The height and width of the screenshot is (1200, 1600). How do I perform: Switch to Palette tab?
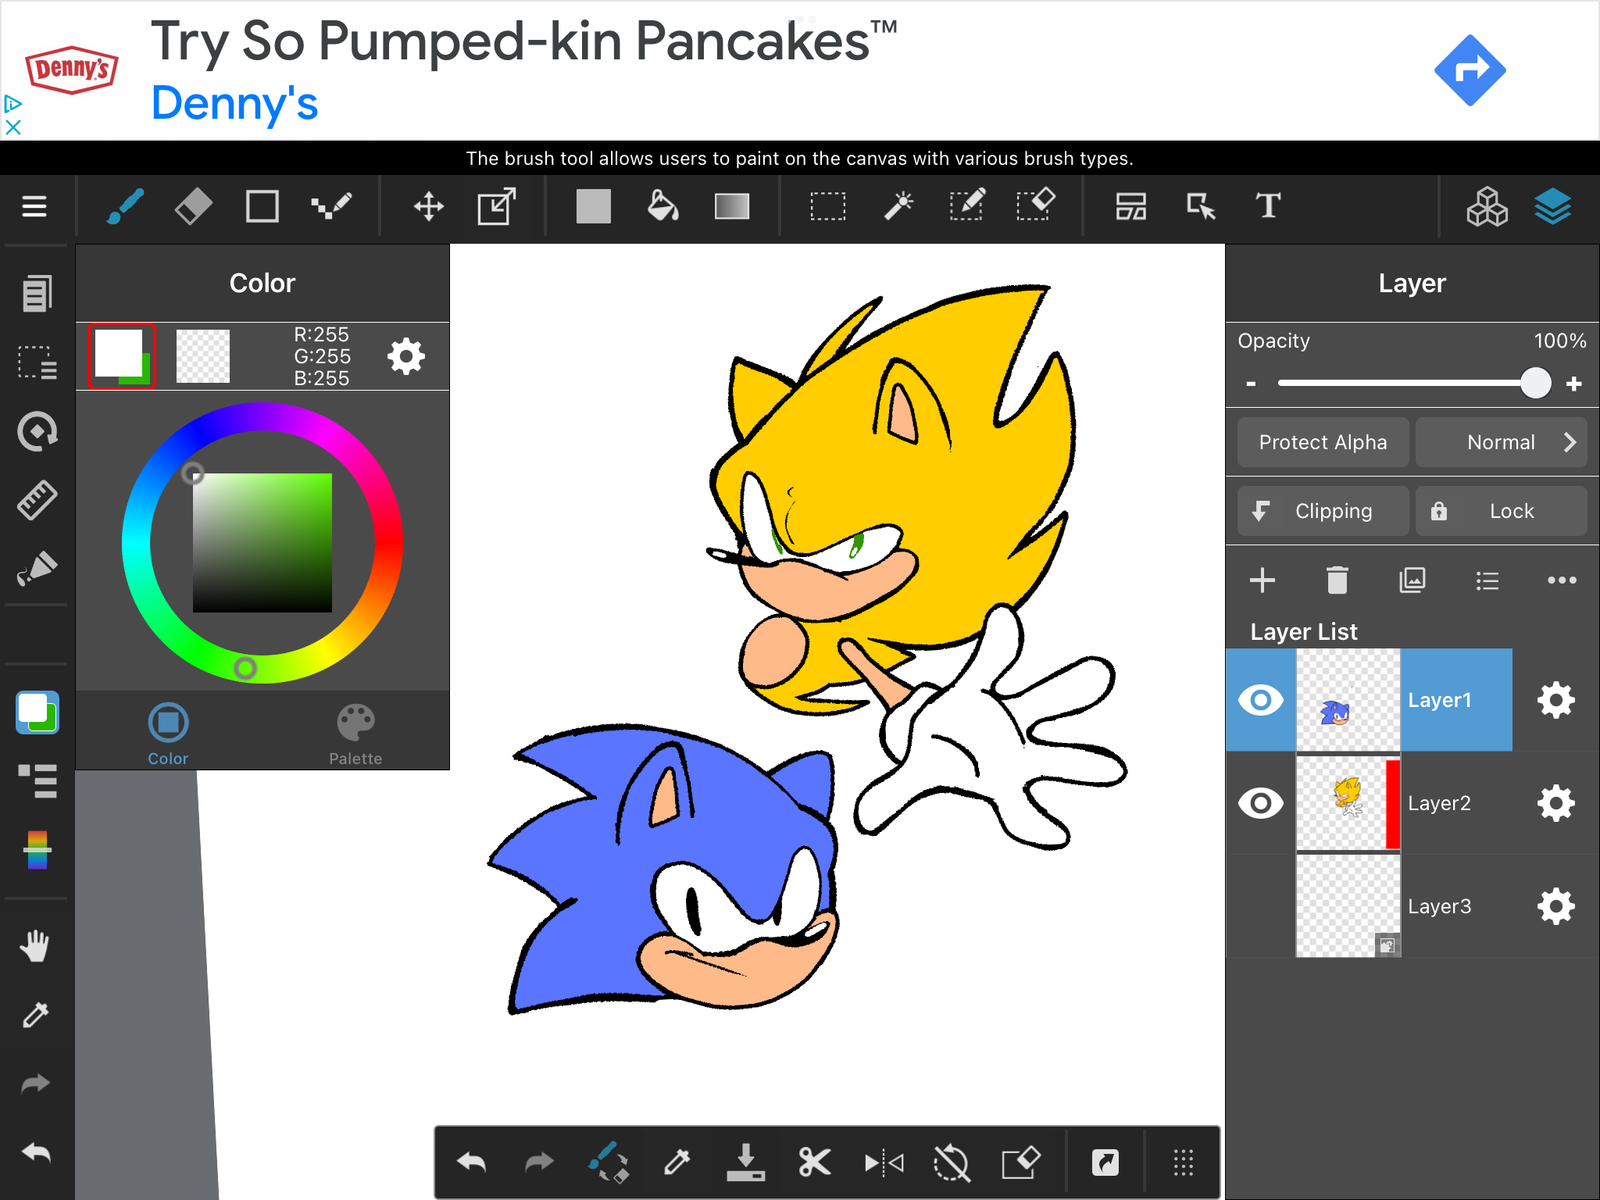click(356, 734)
